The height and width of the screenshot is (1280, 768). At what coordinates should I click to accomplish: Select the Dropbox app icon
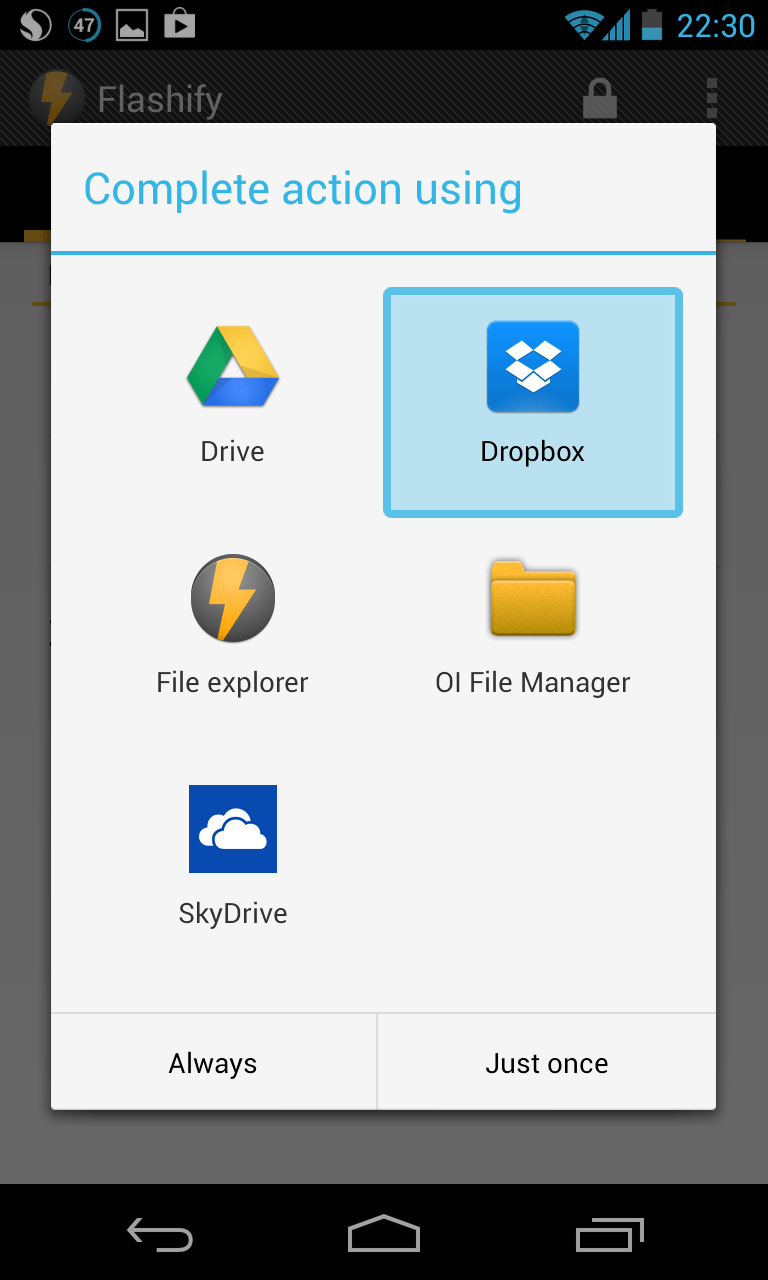coord(533,367)
